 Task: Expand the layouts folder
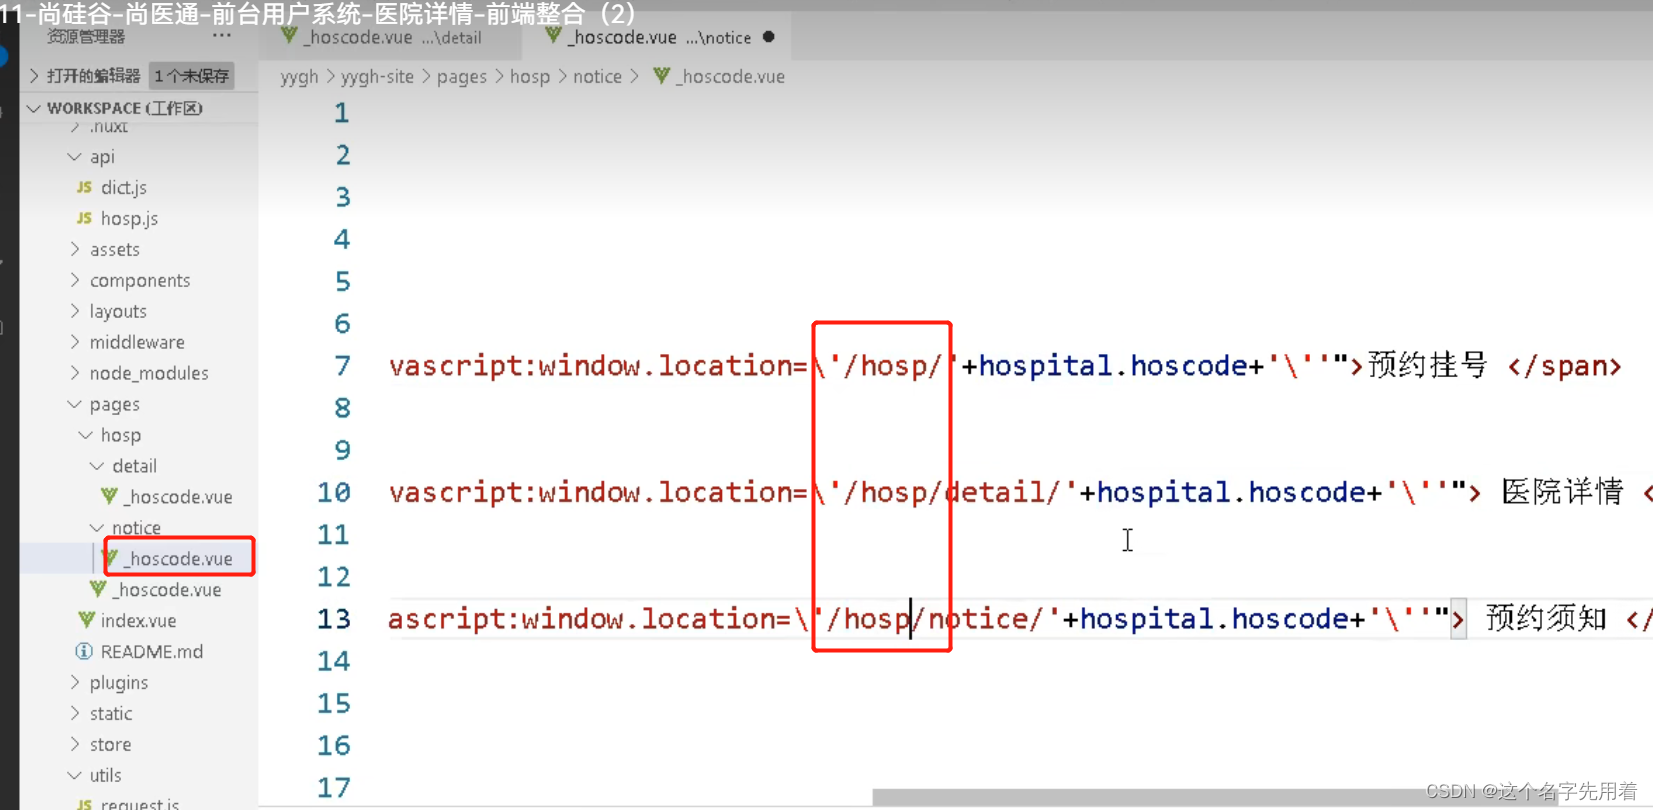coord(74,311)
